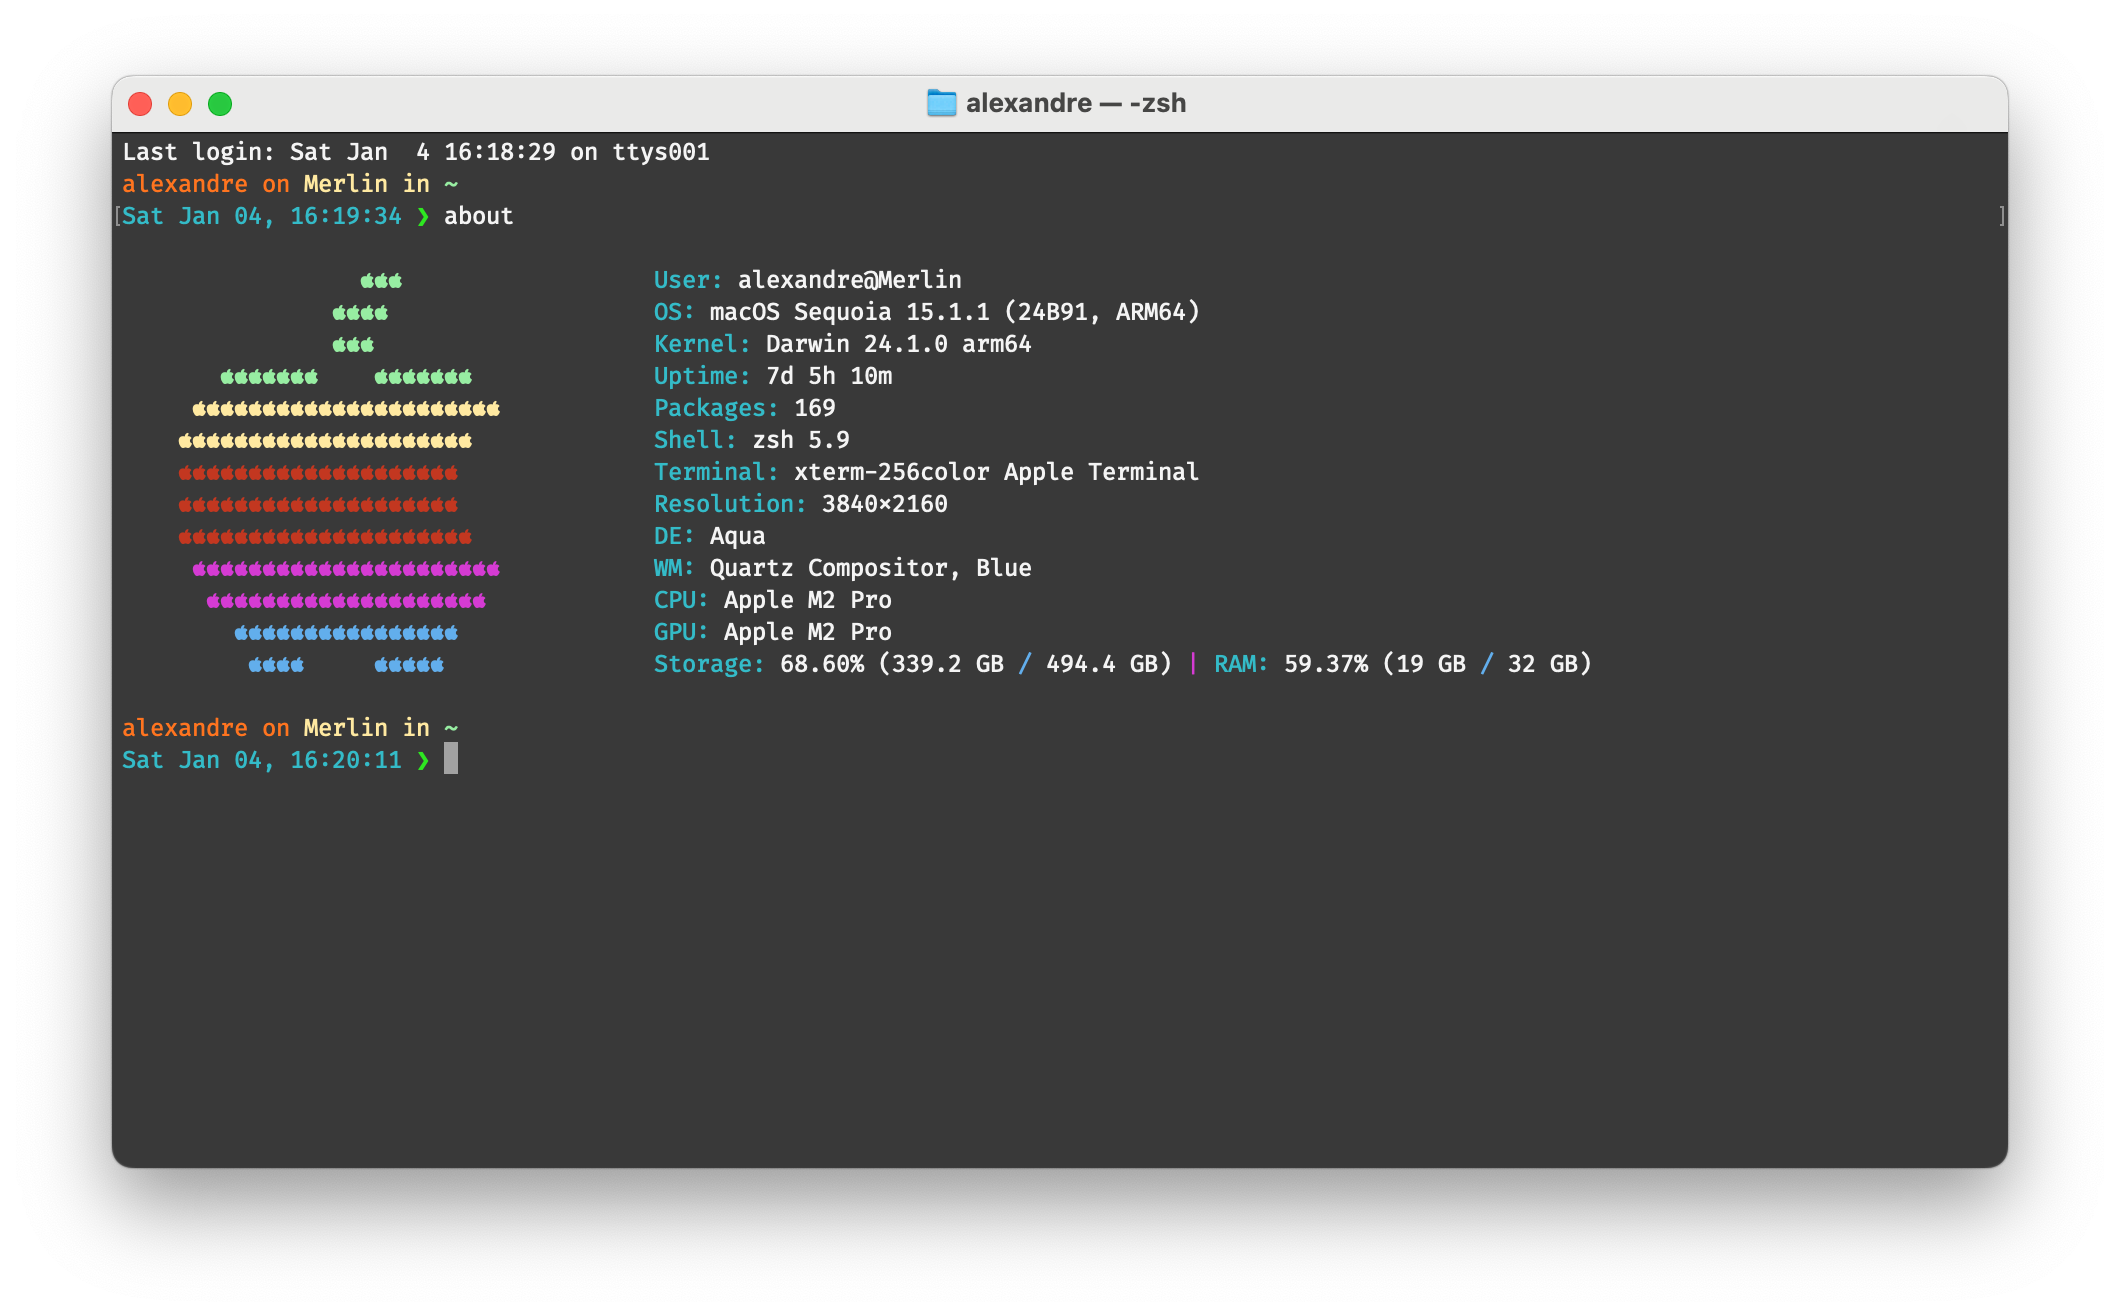Click the 'CPU: Apple M2 Pro' line

(772, 600)
